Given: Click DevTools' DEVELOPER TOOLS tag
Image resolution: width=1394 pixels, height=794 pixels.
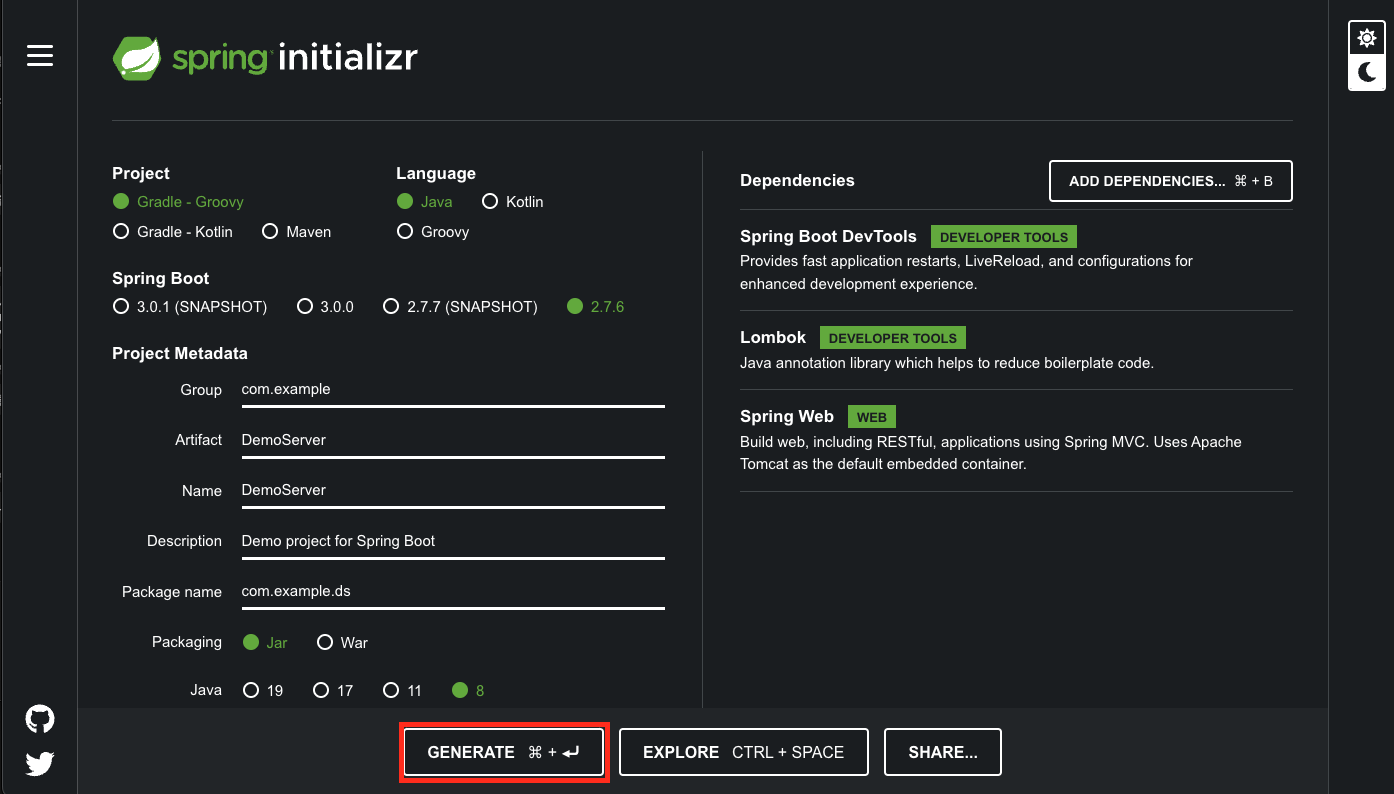Looking at the screenshot, I should 1004,237.
